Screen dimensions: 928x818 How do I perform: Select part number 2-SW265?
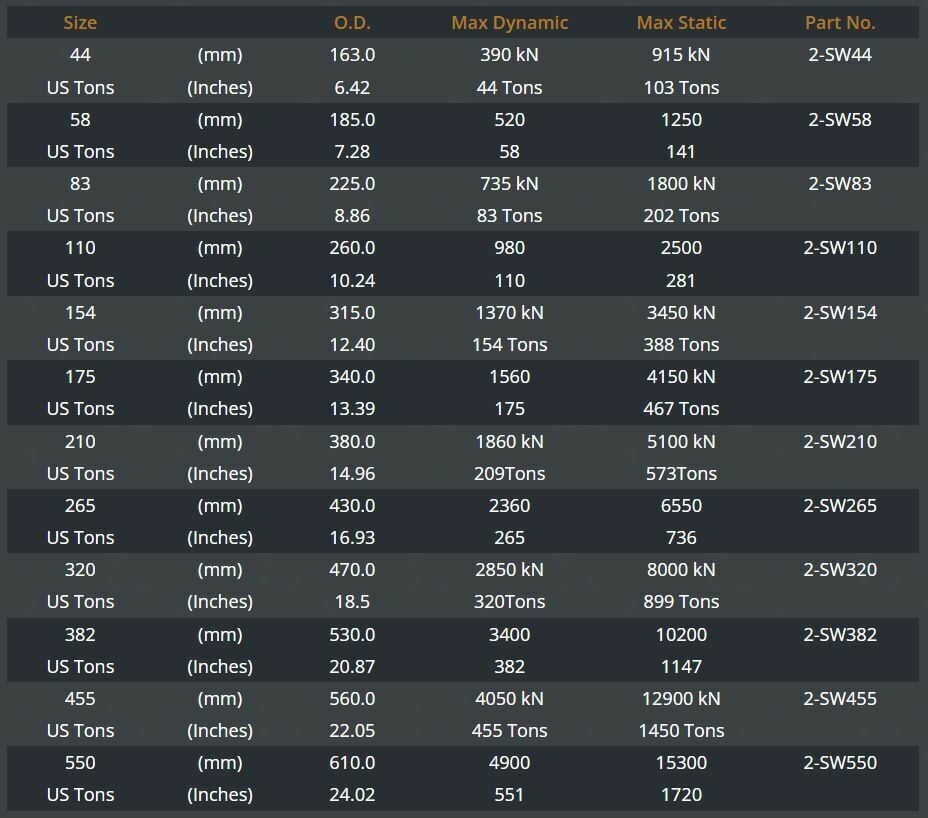(x=840, y=506)
